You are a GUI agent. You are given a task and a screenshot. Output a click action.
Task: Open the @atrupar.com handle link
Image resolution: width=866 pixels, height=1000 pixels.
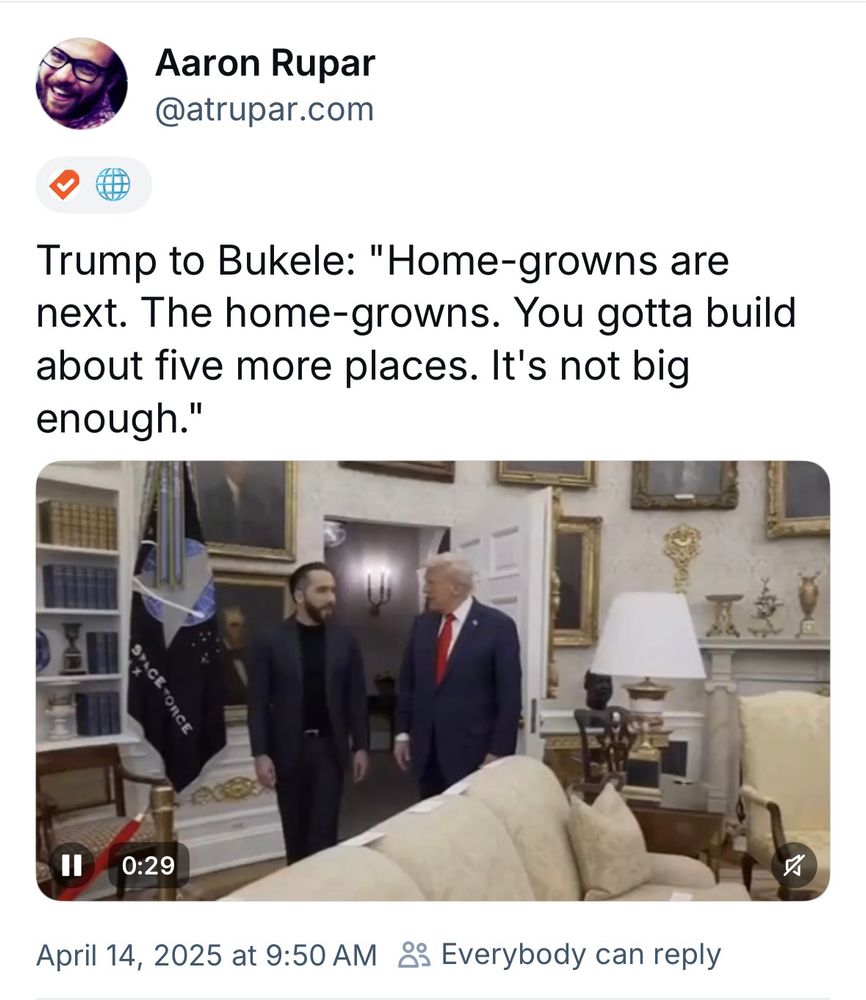264,109
